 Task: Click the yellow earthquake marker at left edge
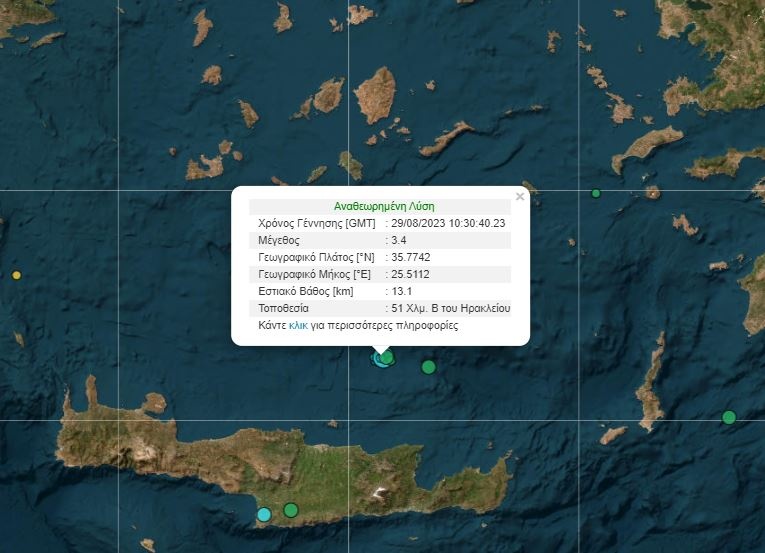(x=16, y=275)
